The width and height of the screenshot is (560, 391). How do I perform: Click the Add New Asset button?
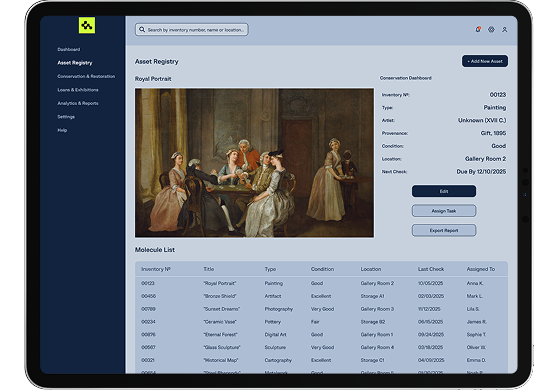pos(485,61)
